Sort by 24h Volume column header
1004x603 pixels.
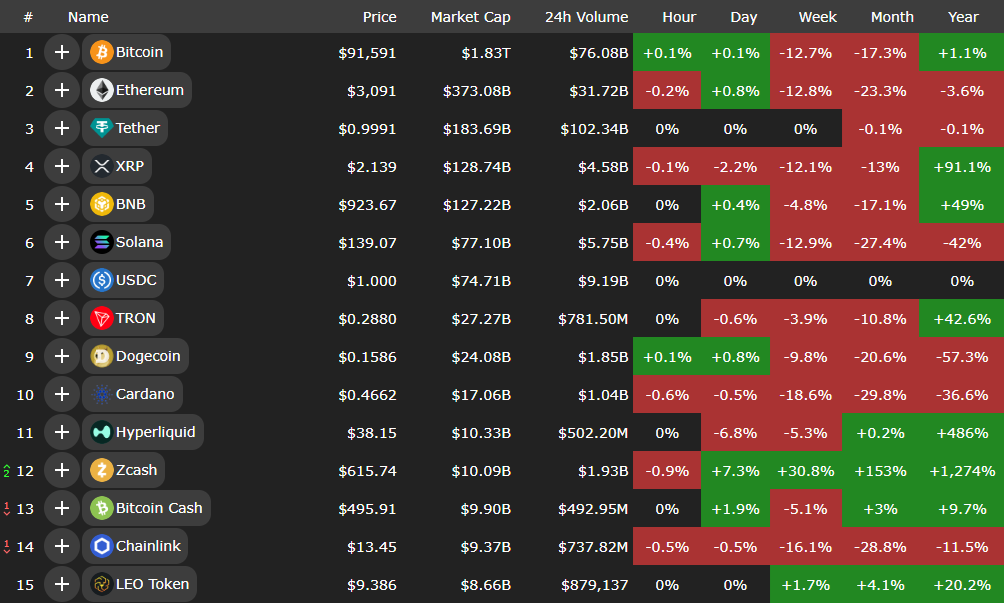pyautogui.click(x=586, y=17)
